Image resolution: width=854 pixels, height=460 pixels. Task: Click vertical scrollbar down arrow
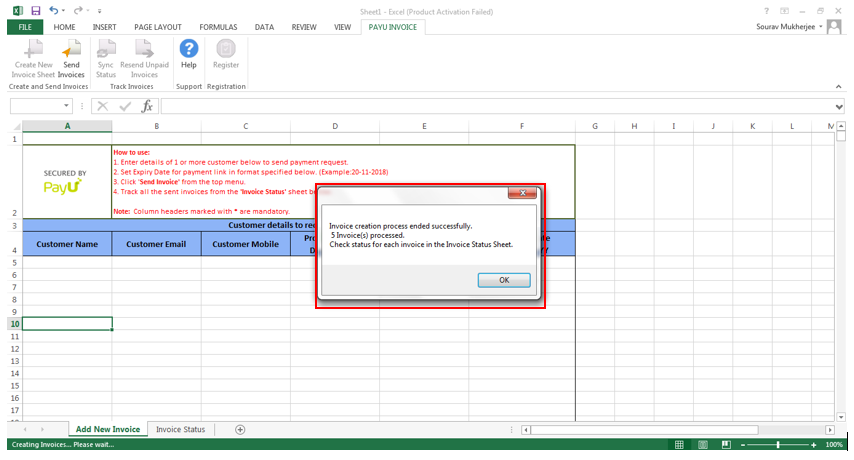841,417
